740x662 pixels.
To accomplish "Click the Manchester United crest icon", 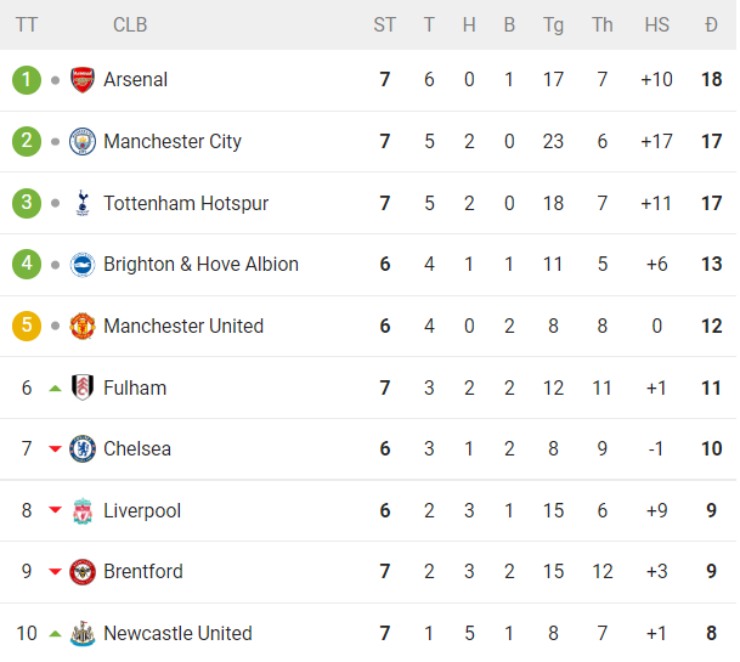I will click(82, 327).
